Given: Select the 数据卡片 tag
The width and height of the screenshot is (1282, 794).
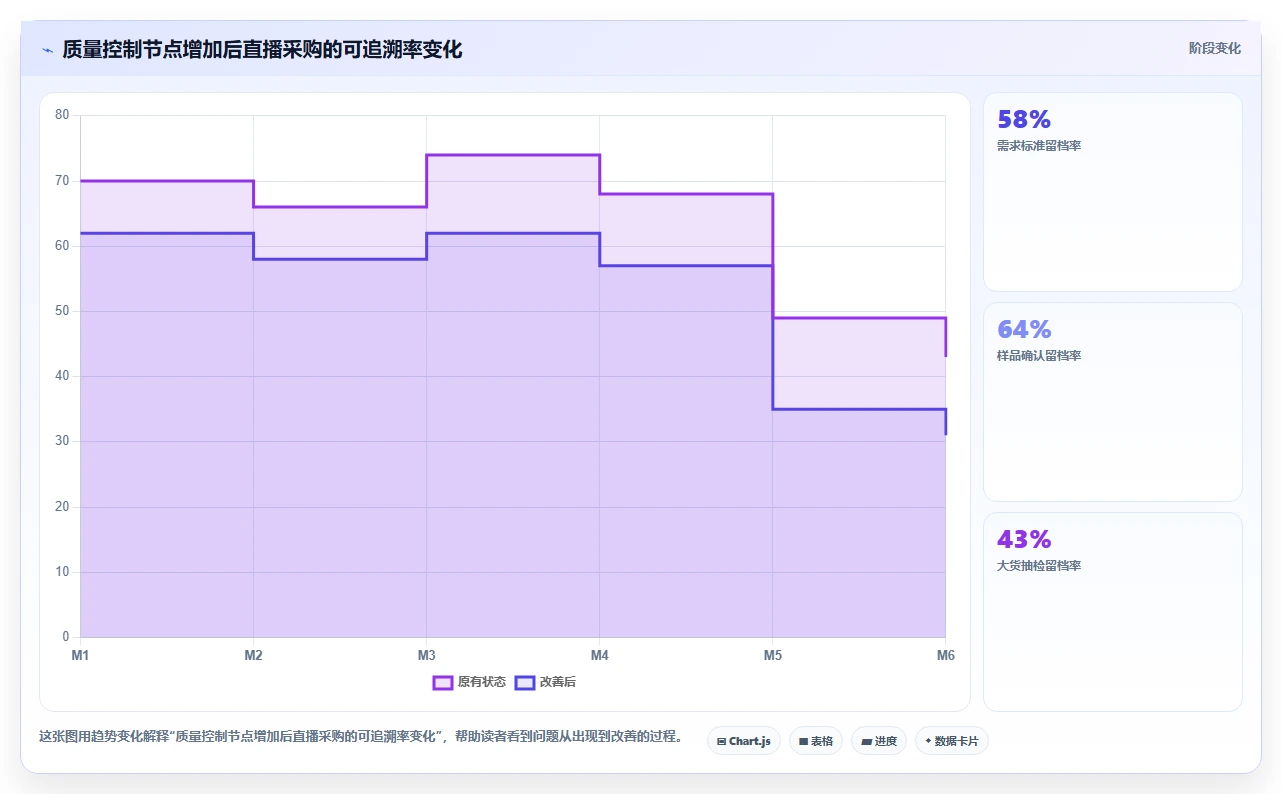Looking at the screenshot, I should (x=952, y=741).
